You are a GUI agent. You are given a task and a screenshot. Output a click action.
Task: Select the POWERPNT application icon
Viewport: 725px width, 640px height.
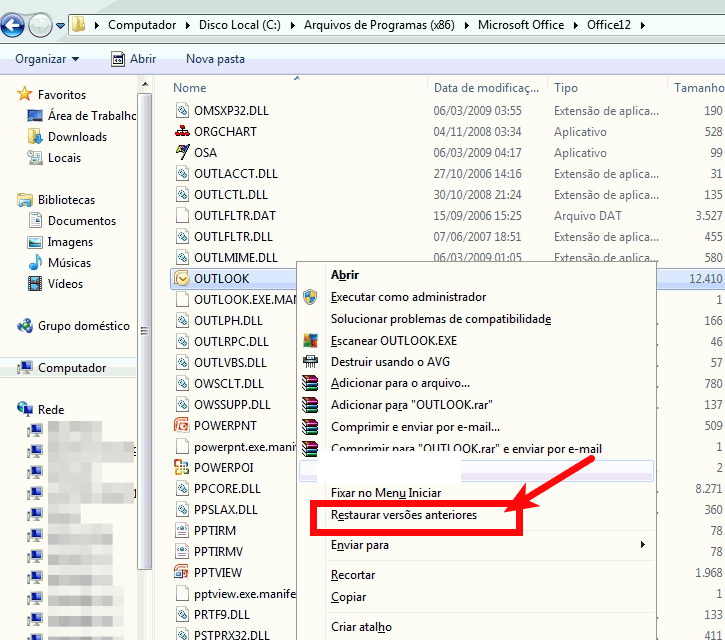(182, 425)
